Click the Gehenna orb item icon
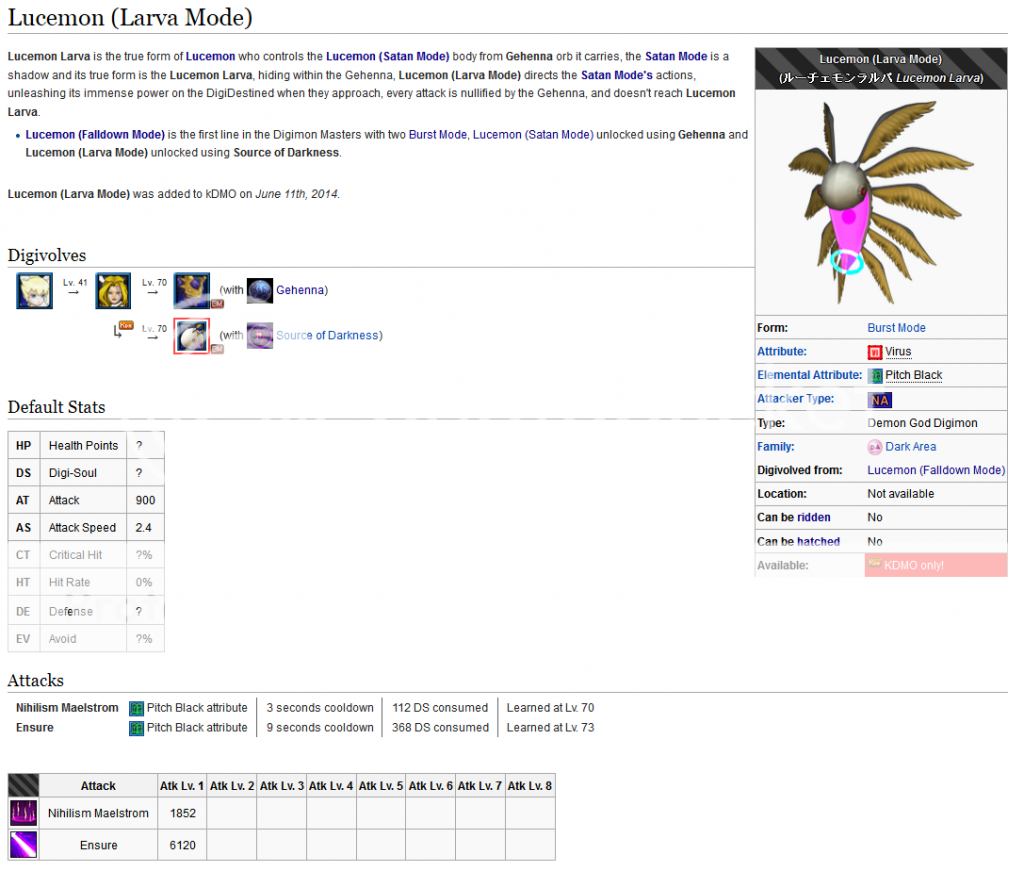The width and height of the screenshot is (1024, 870). click(x=260, y=290)
